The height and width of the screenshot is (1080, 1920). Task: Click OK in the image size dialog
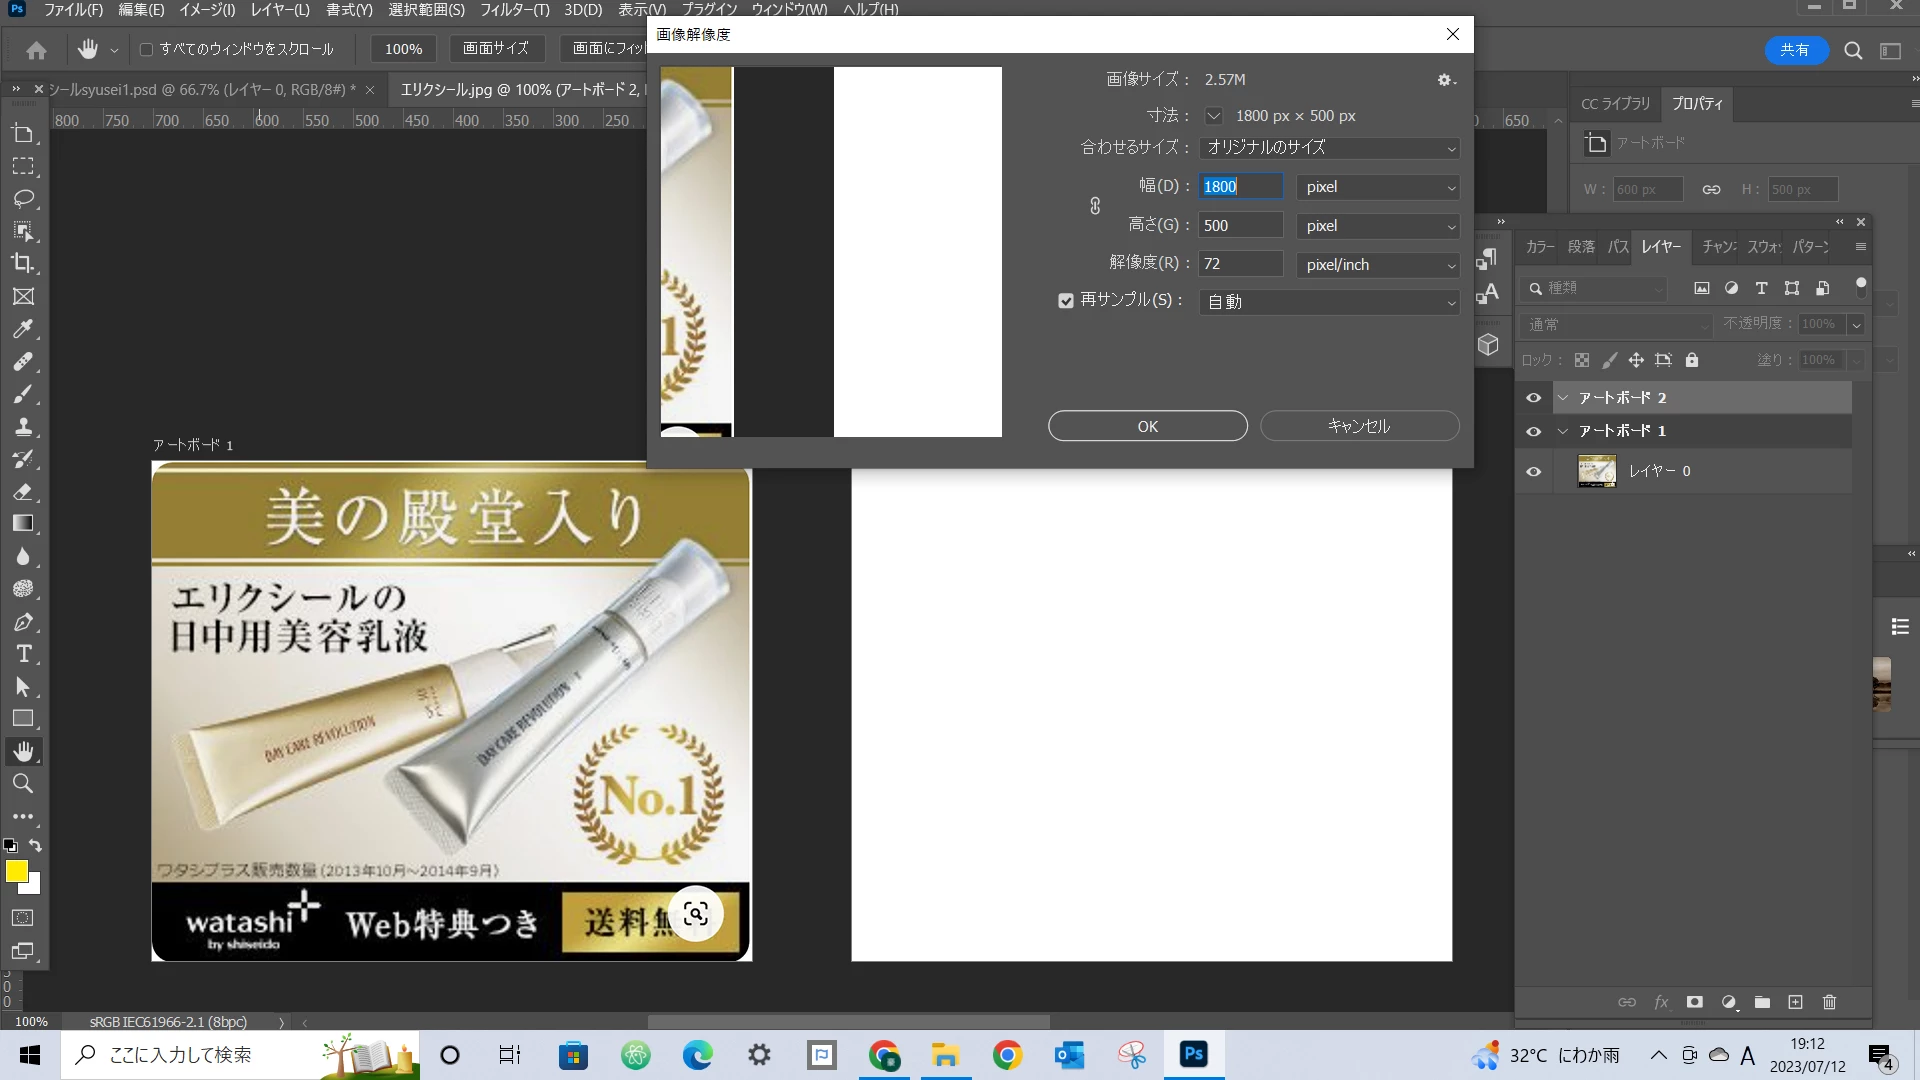point(1147,426)
